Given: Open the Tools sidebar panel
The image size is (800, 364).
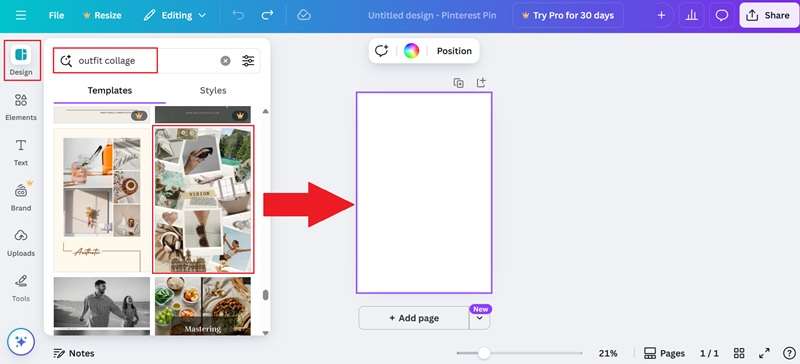Looking at the screenshot, I should click(x=21, y=287).
